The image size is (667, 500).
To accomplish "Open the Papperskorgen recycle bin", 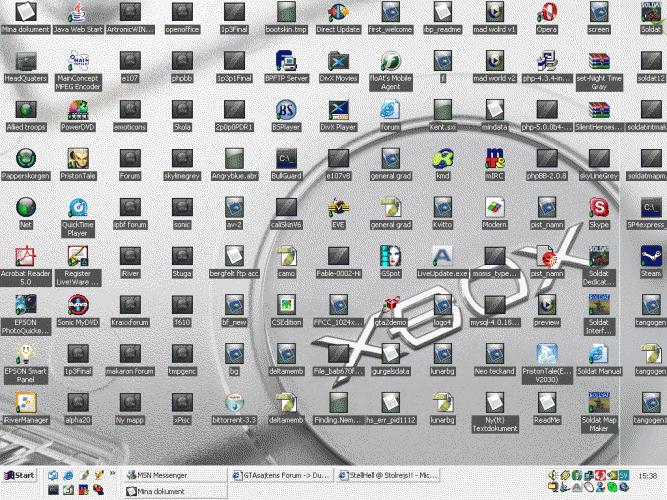I will pyautogui.click(x=24, y=158).
